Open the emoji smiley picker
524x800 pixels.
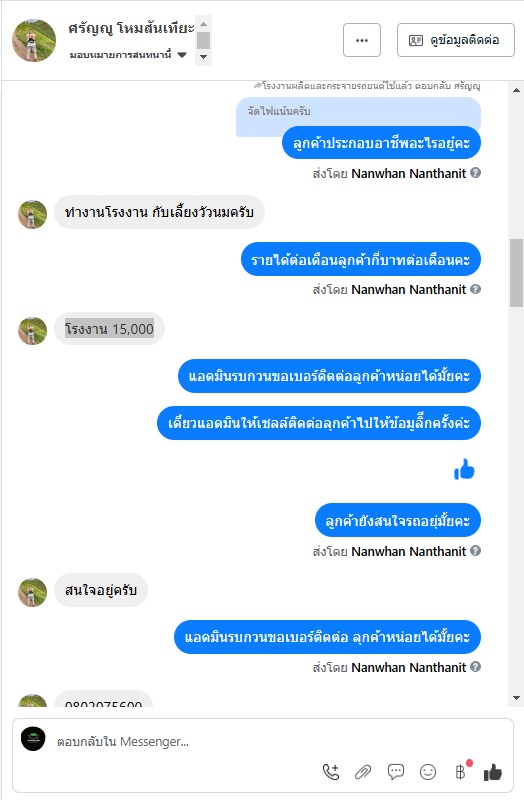click(428, 772)
